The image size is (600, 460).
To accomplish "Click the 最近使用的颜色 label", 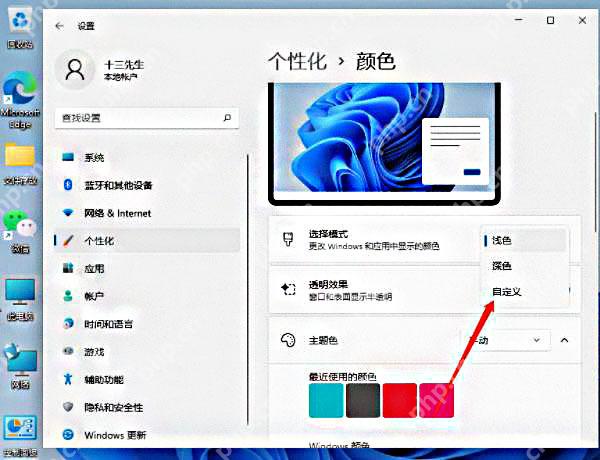I will click(x=342, y=376).
